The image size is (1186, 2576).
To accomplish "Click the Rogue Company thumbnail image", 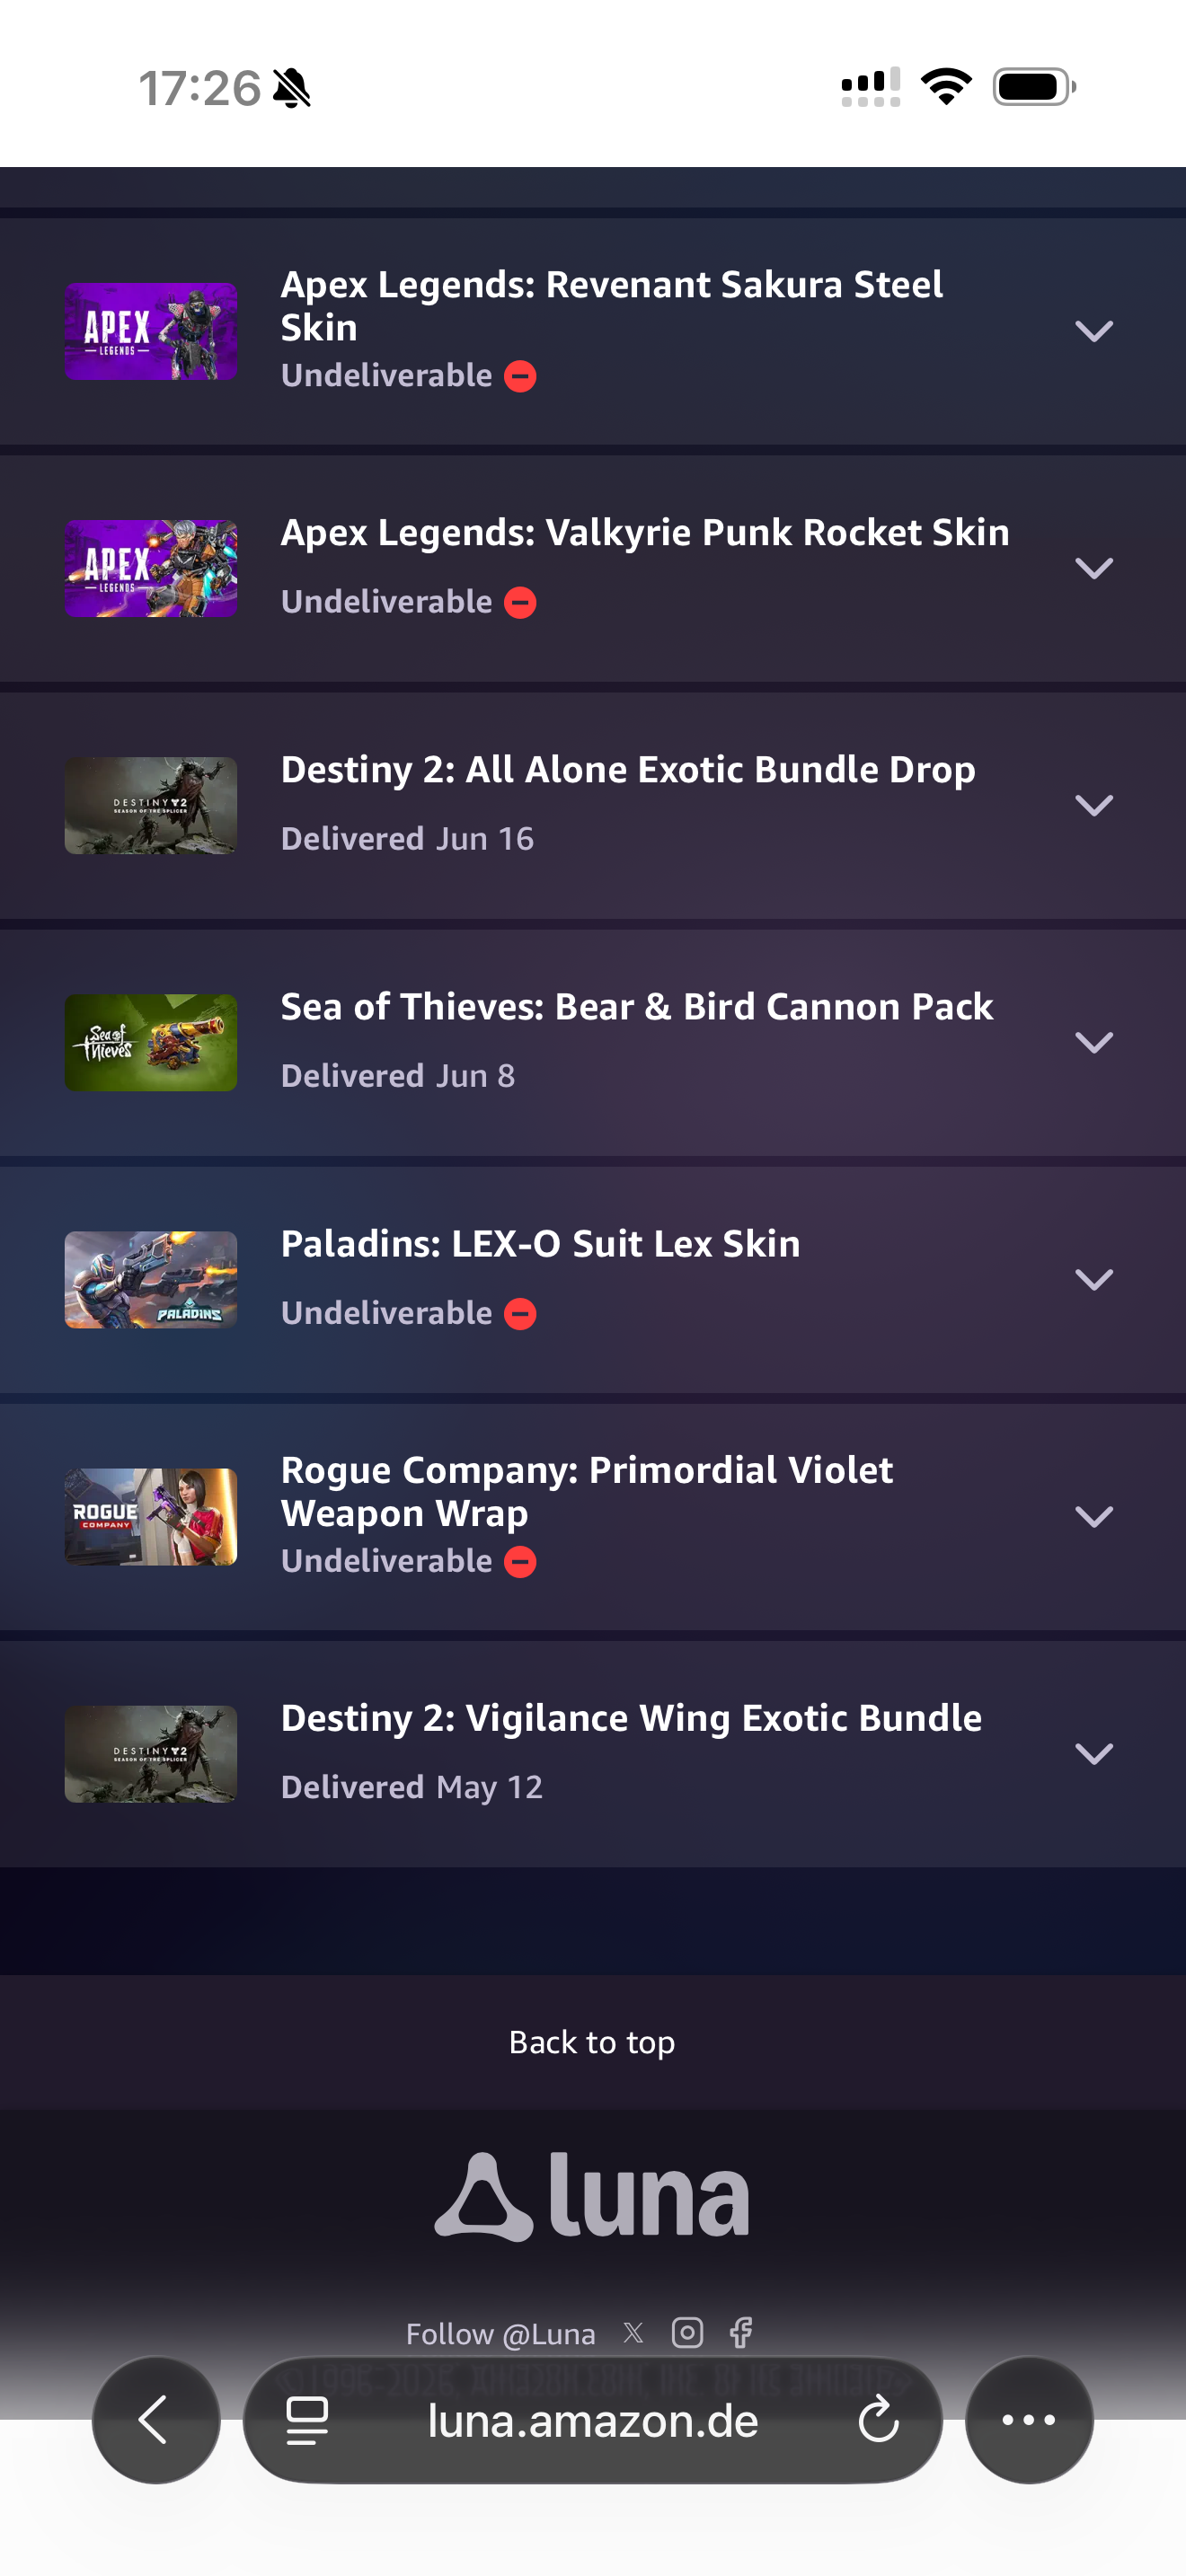I will coord(151,1516).
